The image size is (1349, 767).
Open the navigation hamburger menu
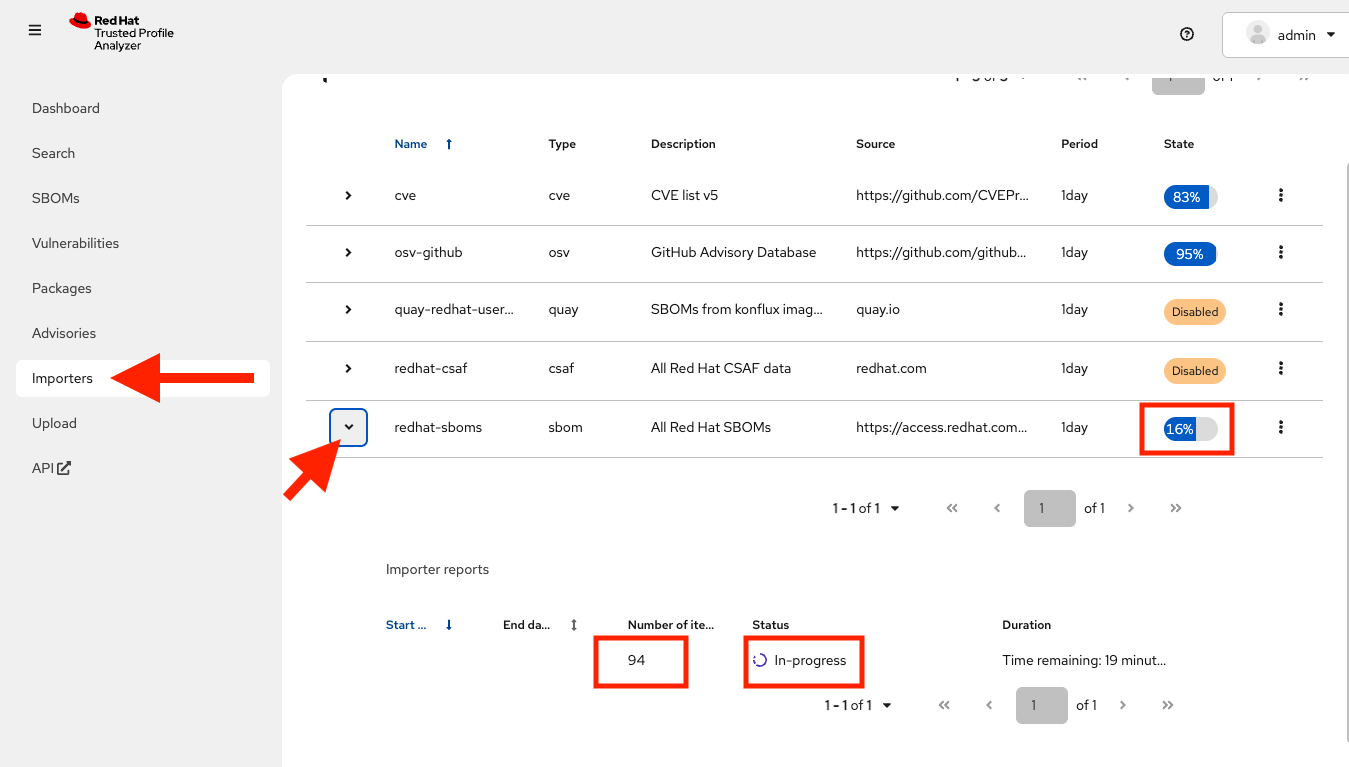click(x=34, y=30)
